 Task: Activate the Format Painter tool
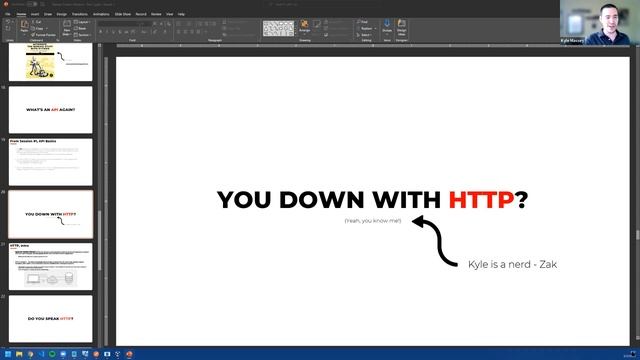44,35
